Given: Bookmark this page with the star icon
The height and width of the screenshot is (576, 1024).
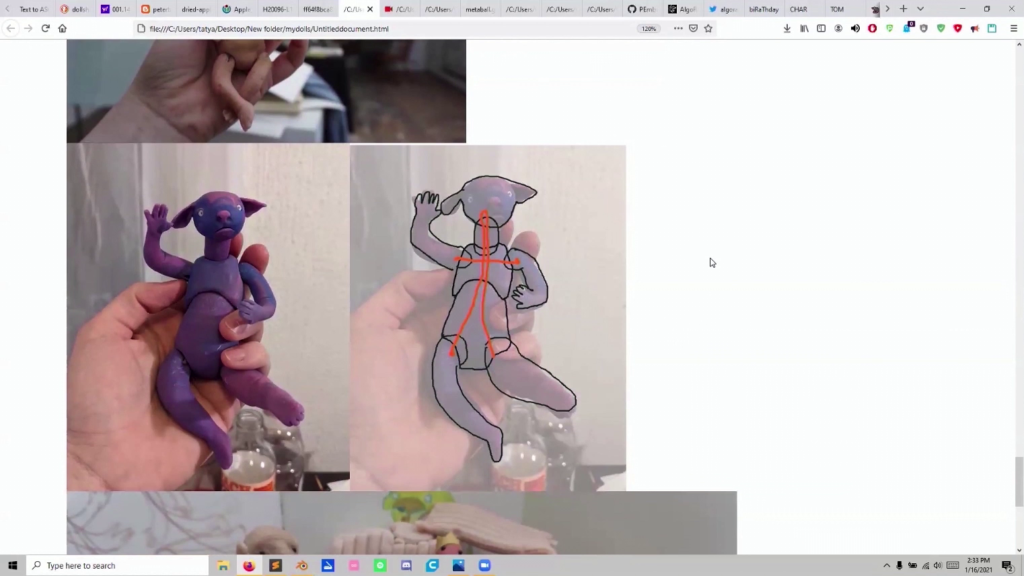Looking at the screenshot, I should click(x=709, y=29).
